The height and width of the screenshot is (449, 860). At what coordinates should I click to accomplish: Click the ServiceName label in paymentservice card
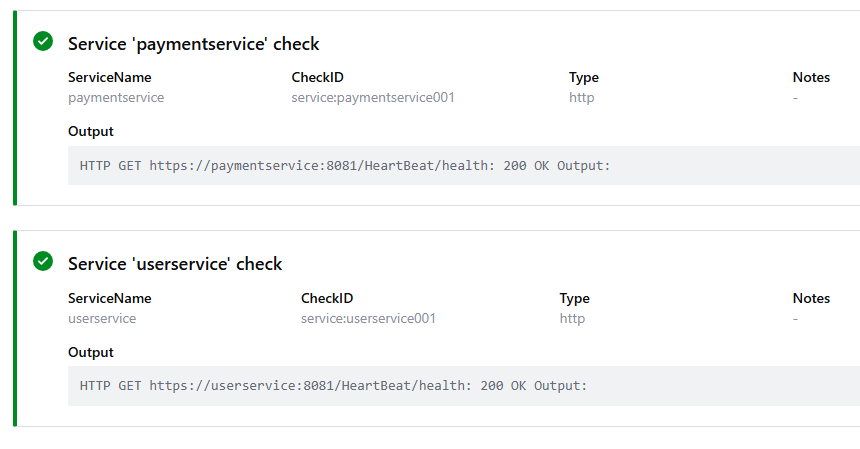click(109, 77)
